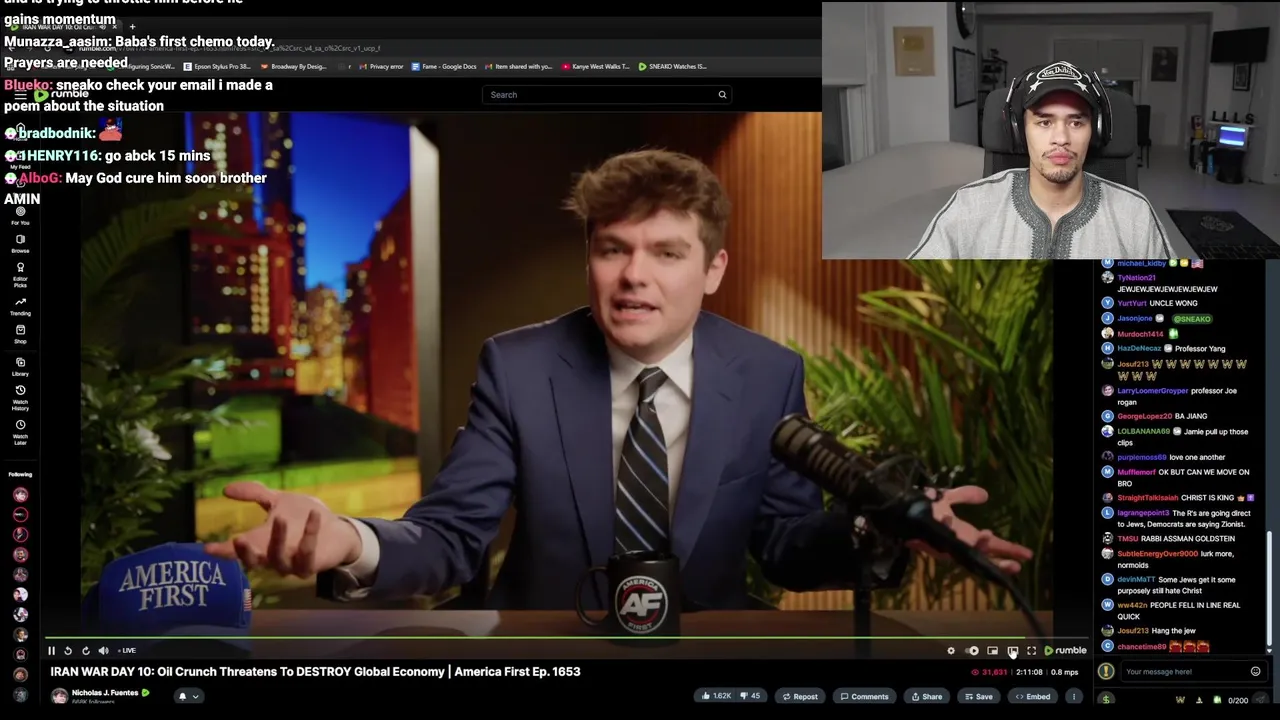Image resolution: width=1280 pixels, height=720 pixels.
Task: Click the 31,631 viewer count
Action: 989,672
